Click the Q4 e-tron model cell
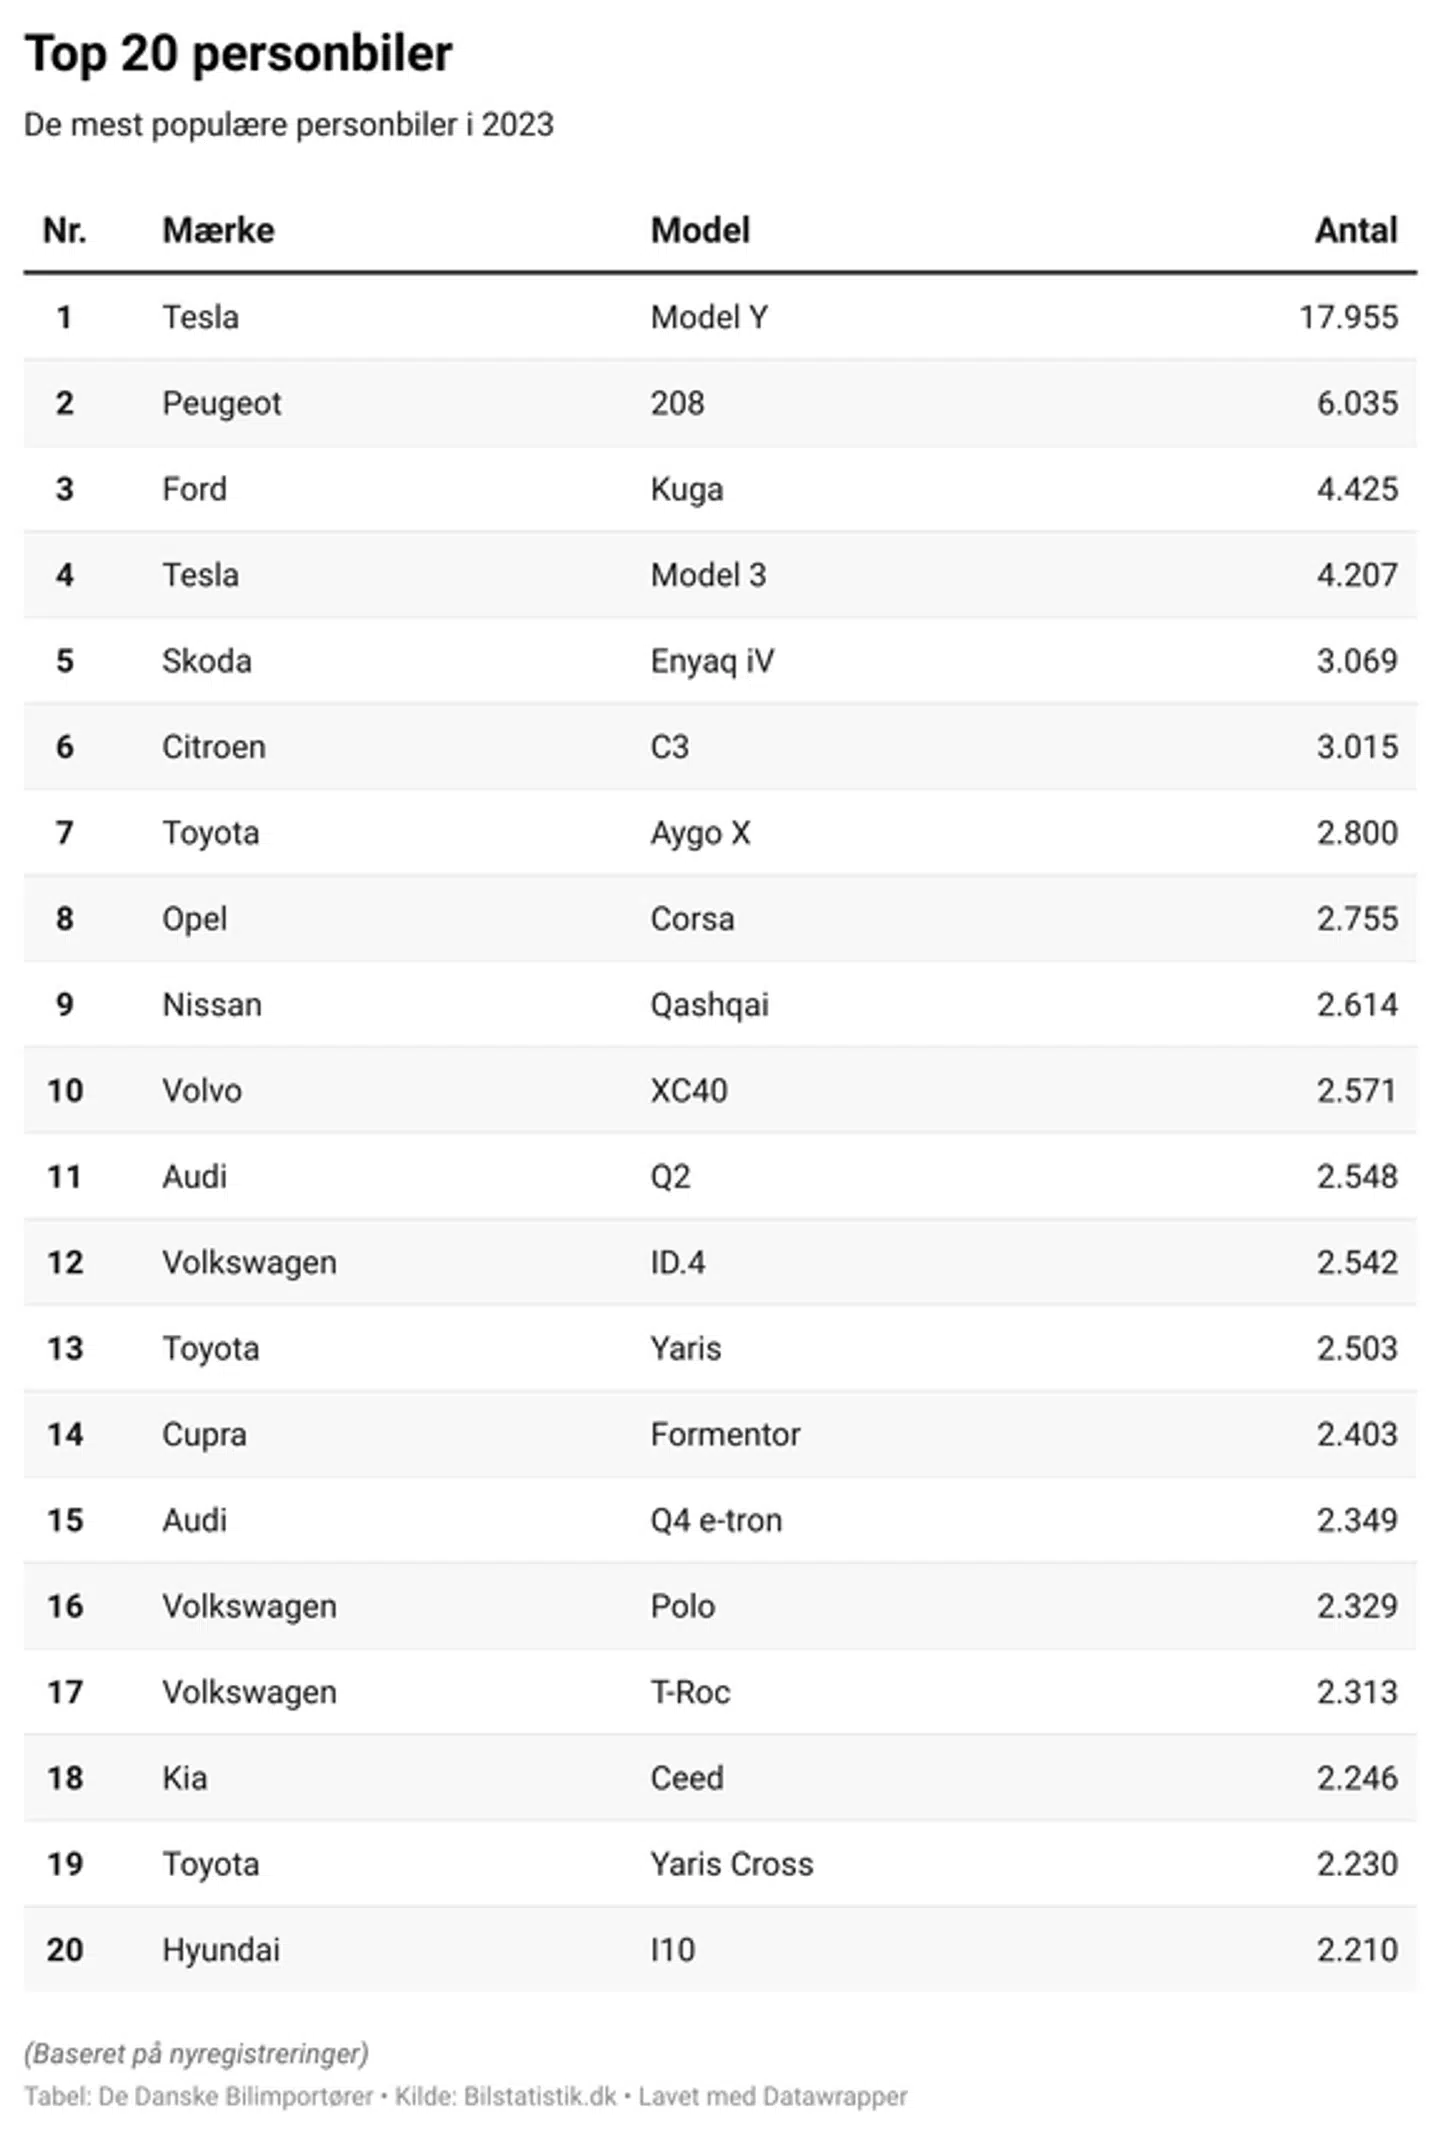The image size is (1440, 2135). pos(716,1521)
